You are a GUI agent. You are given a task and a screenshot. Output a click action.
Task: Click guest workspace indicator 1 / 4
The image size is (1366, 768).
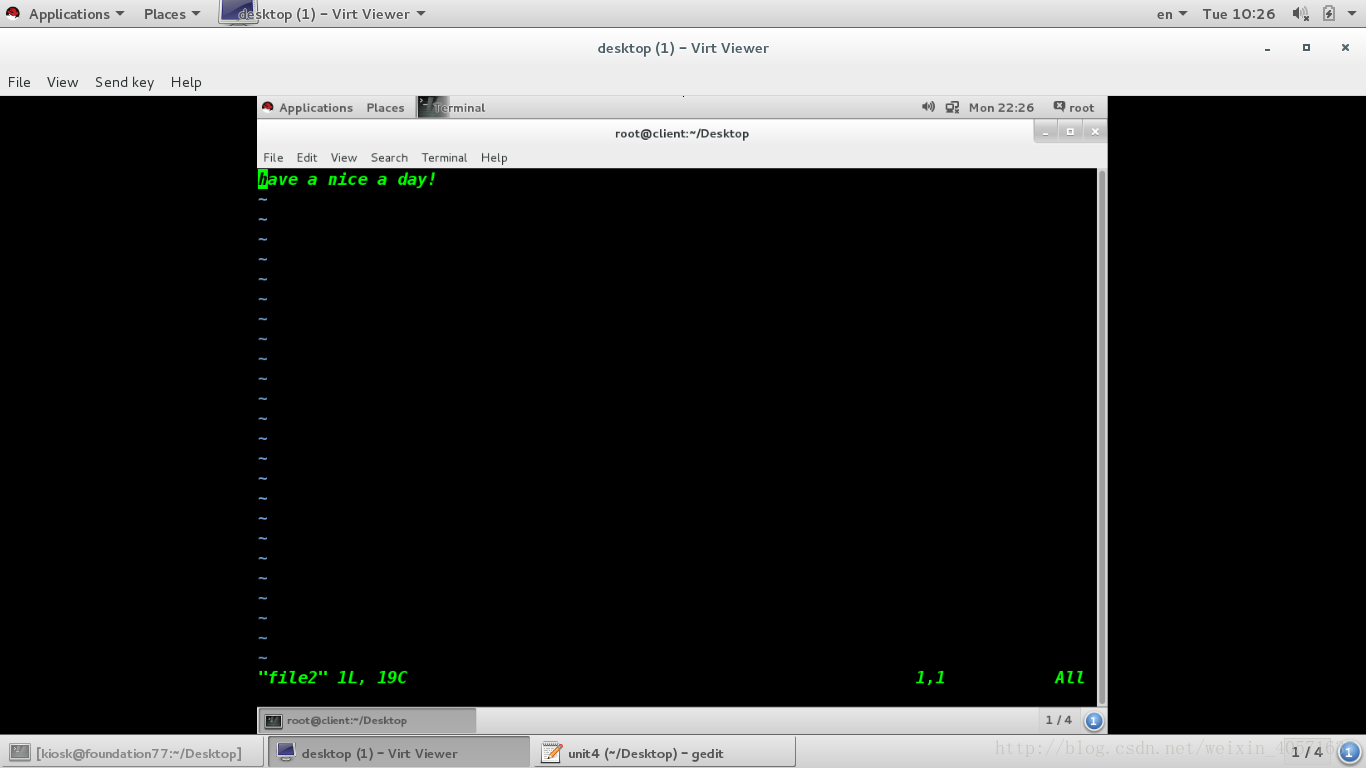[1058, 720]
